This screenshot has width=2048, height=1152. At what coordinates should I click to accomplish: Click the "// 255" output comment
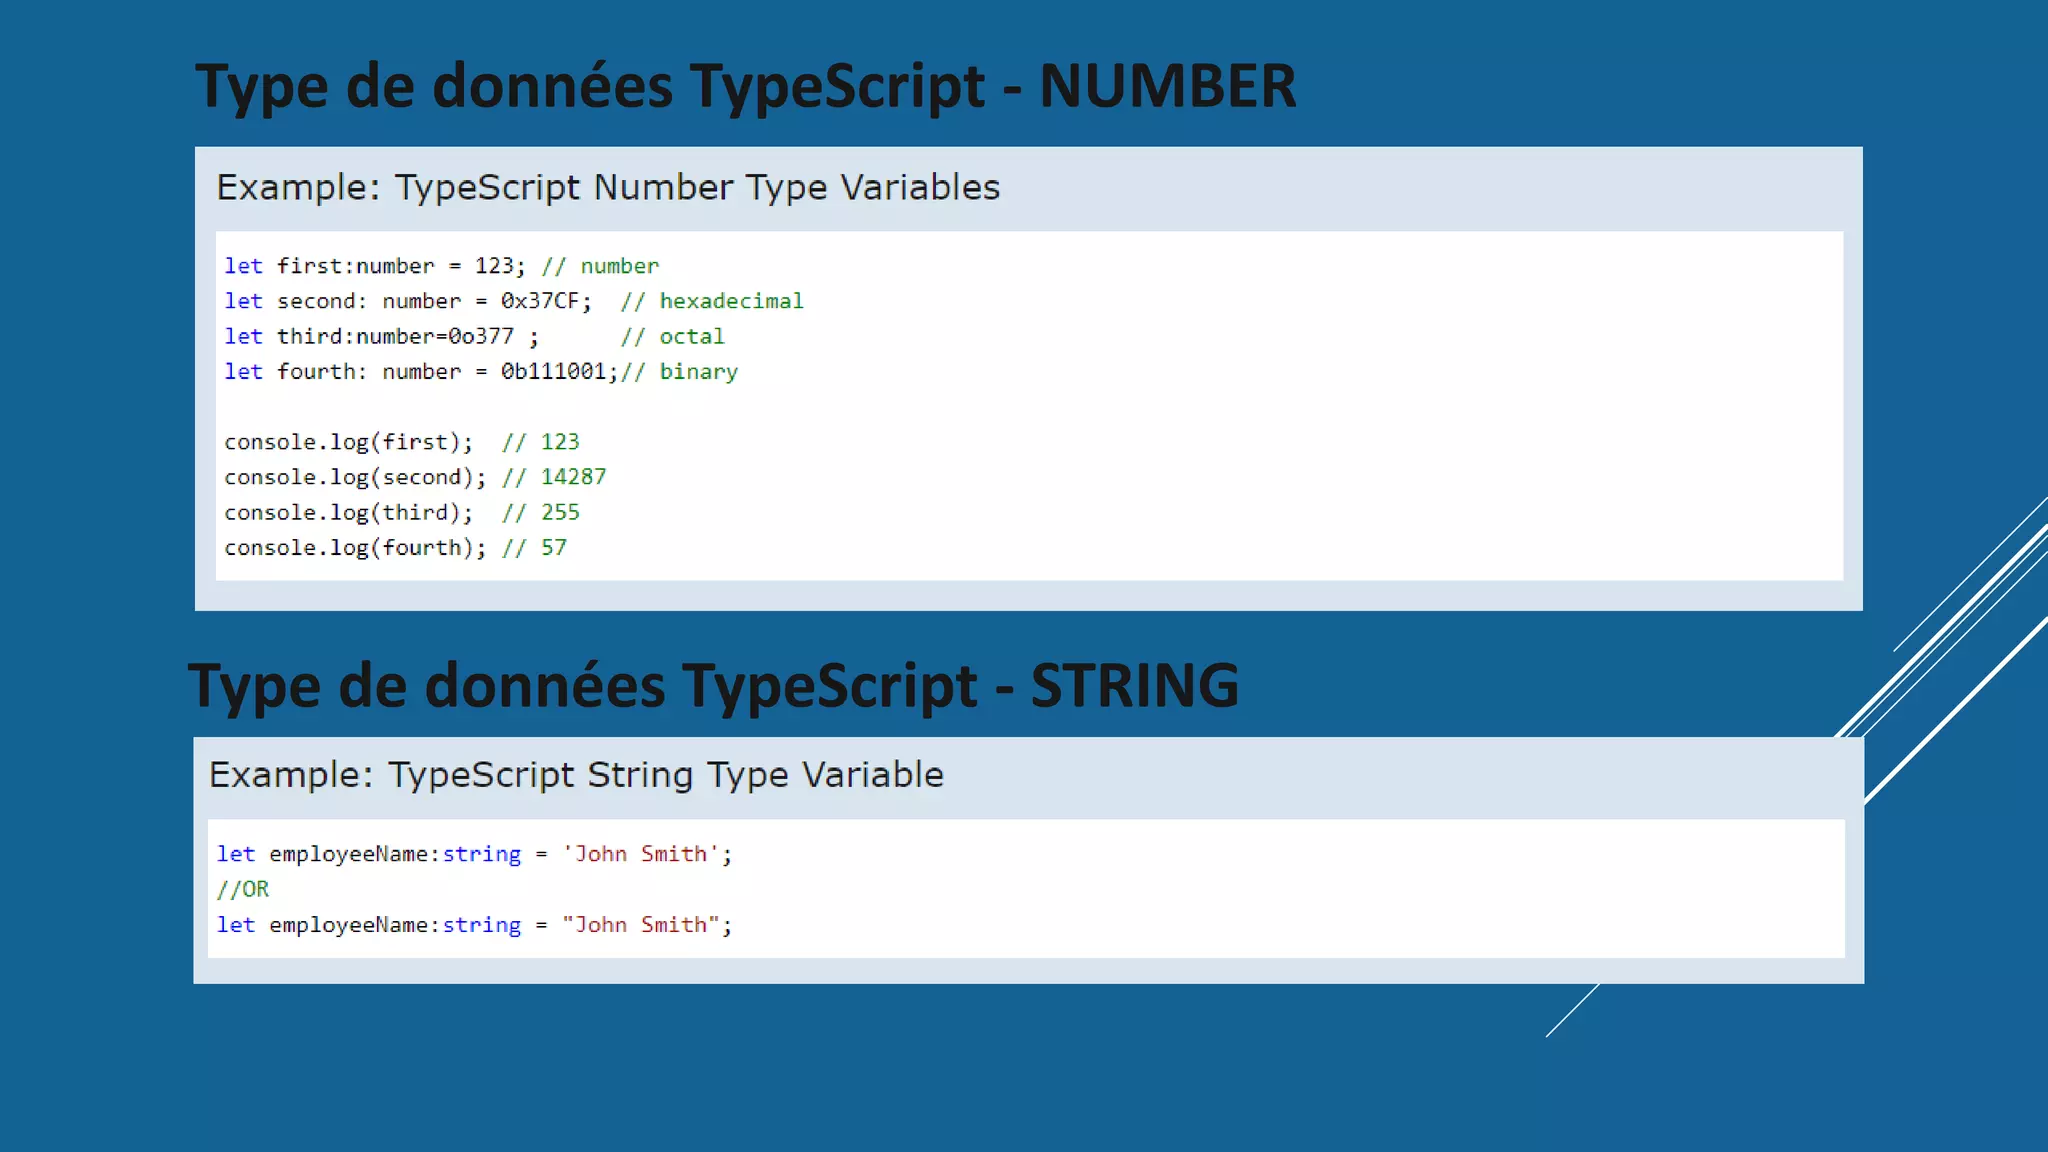tap(541, 513)
